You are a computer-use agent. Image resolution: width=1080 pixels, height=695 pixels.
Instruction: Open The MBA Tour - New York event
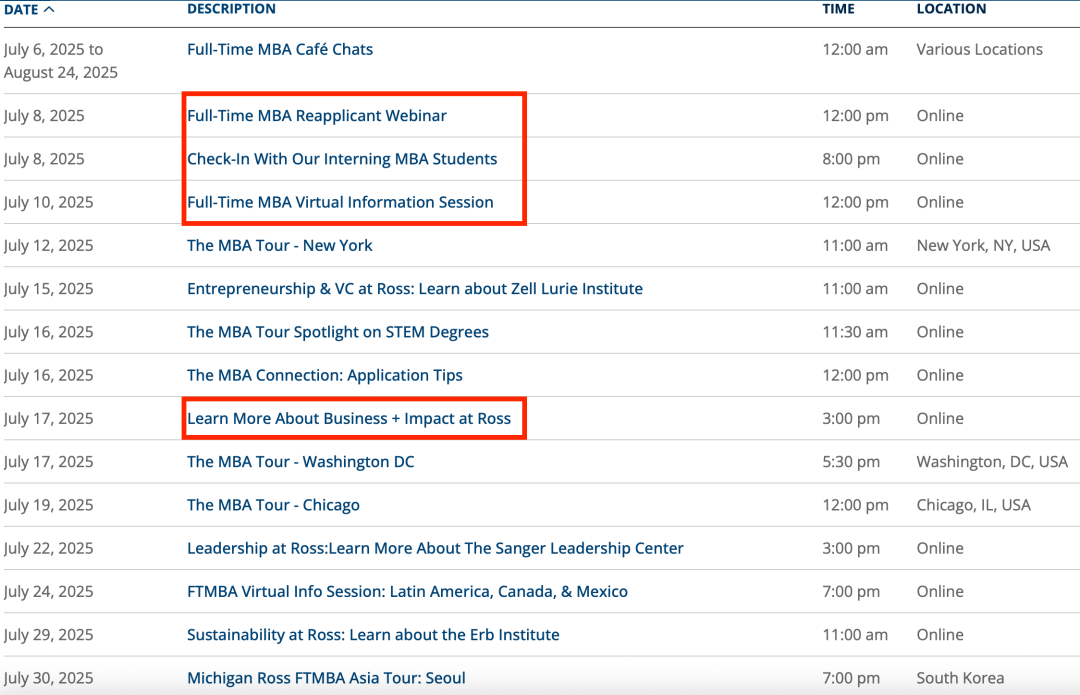coord(280,246)
